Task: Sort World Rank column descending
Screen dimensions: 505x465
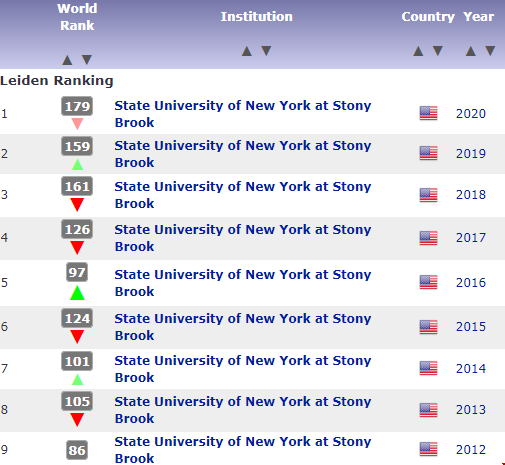Action: (x=87, y=60)
